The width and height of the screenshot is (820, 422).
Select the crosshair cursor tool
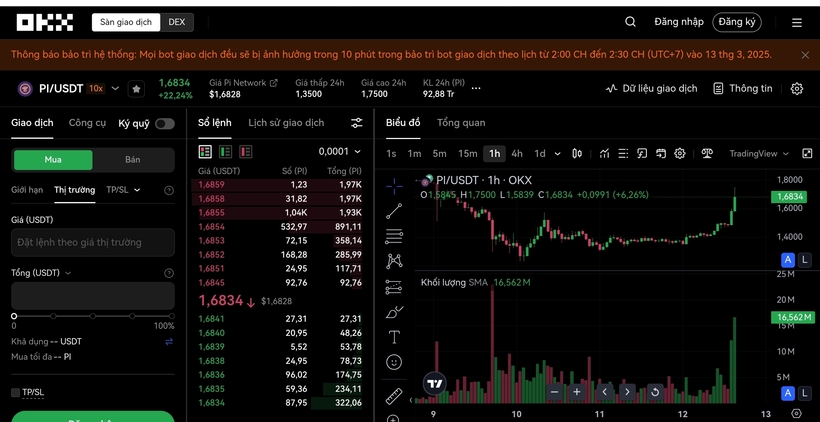coord(394,186)
